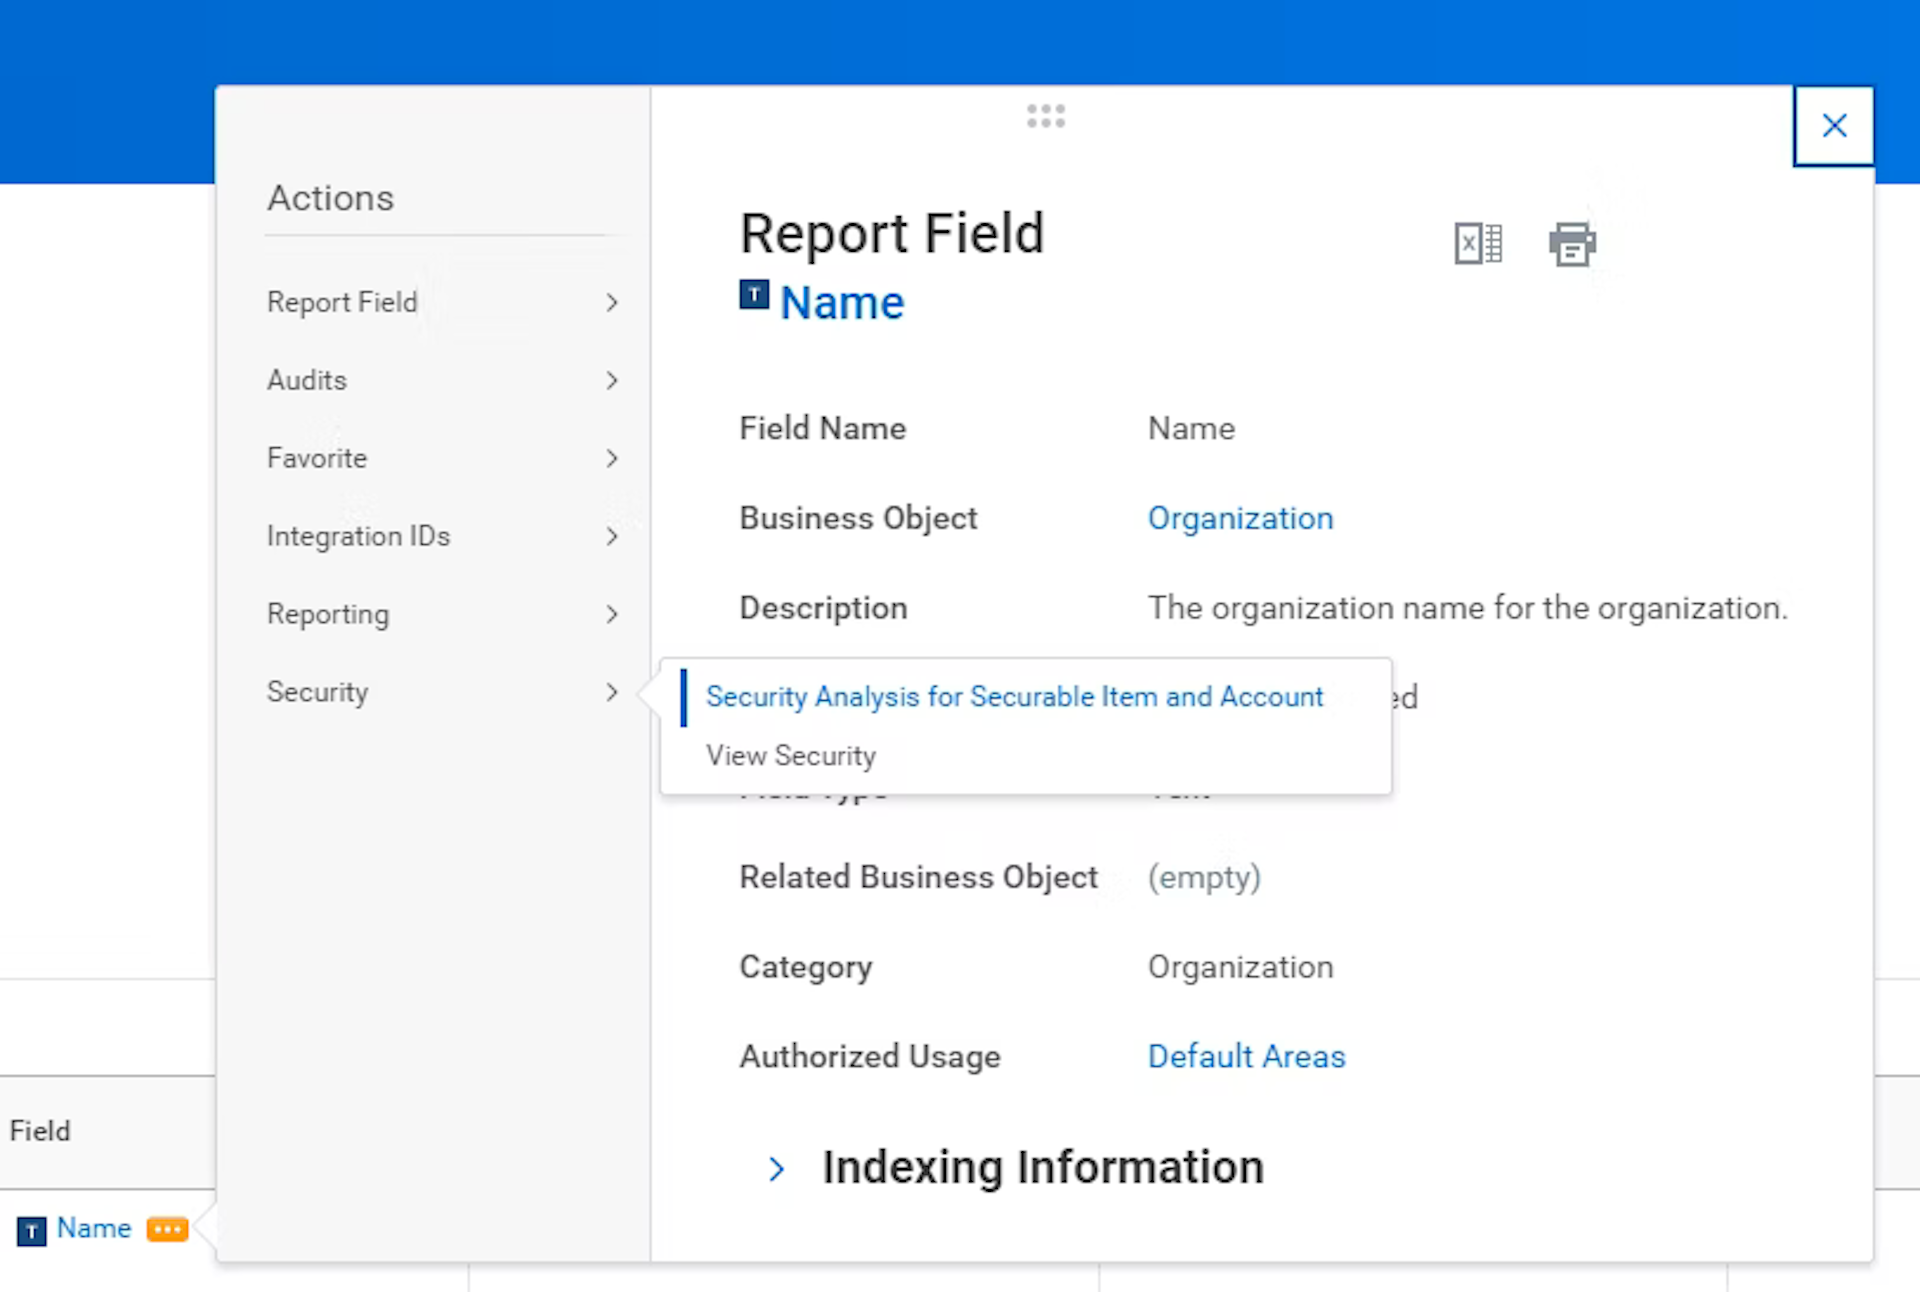Image resolution: width=1920 pixels, height=1292 pixels.
Task: Expand Security submenu chevron
Action: pyautogui.click(x=611, y=692)
